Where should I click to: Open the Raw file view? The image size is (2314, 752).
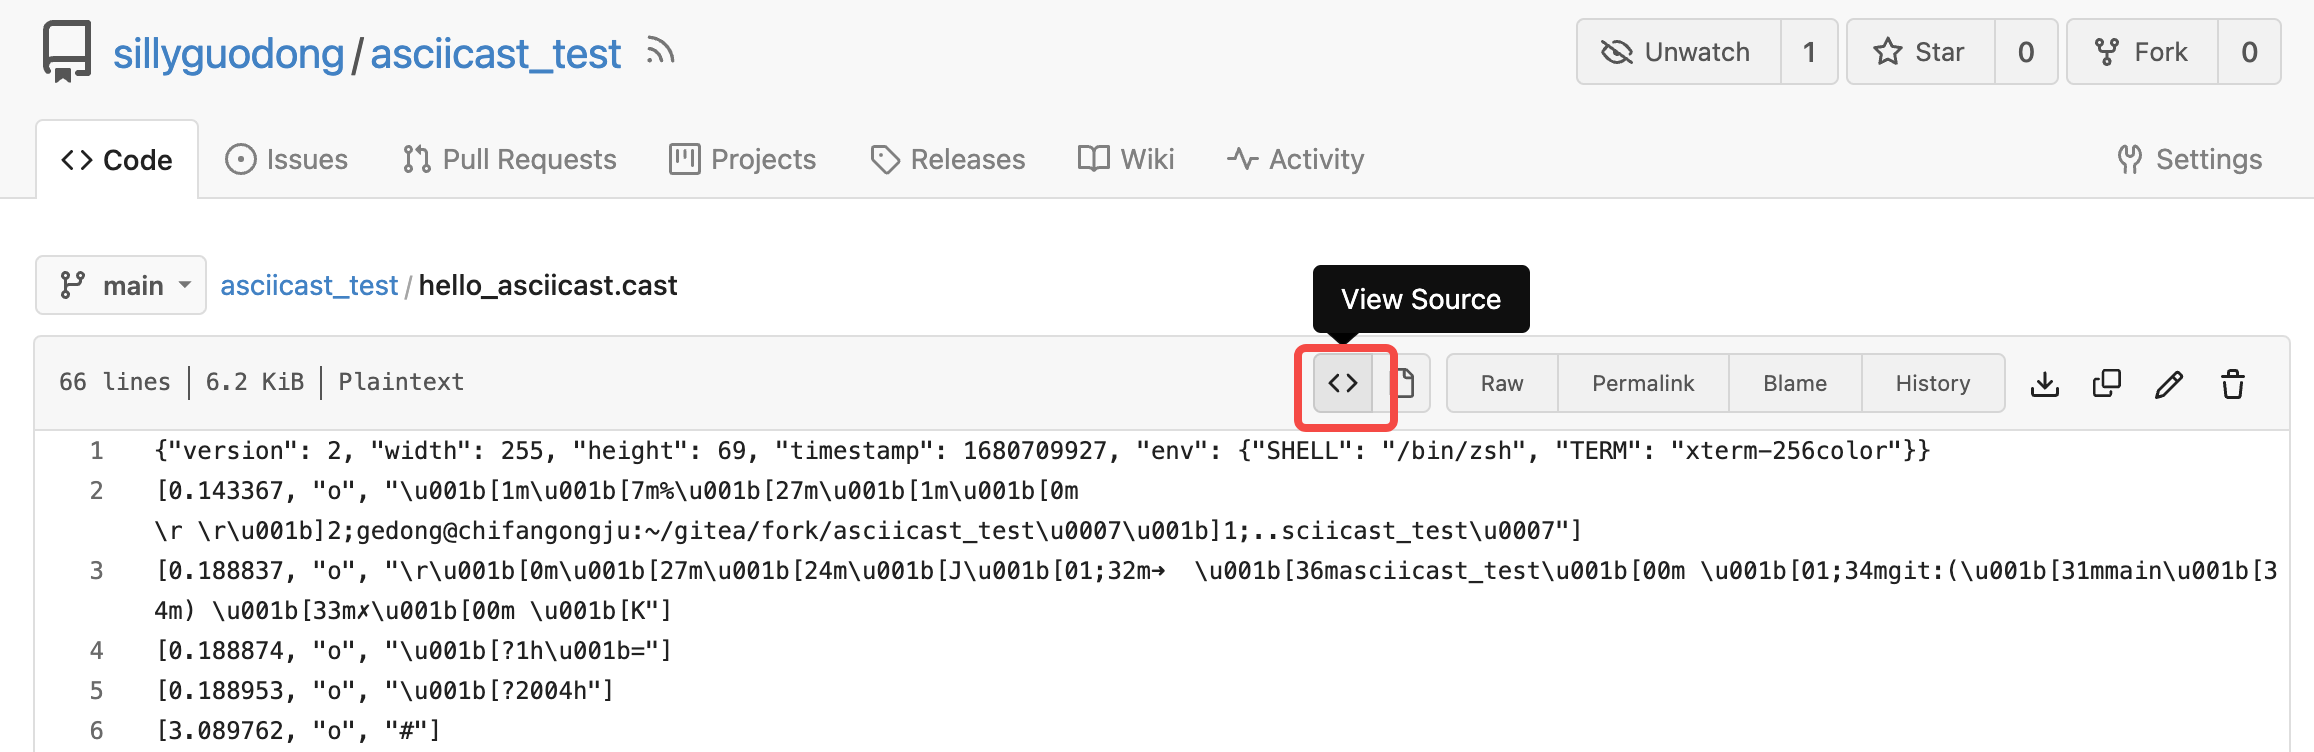tap(1502, 383)
